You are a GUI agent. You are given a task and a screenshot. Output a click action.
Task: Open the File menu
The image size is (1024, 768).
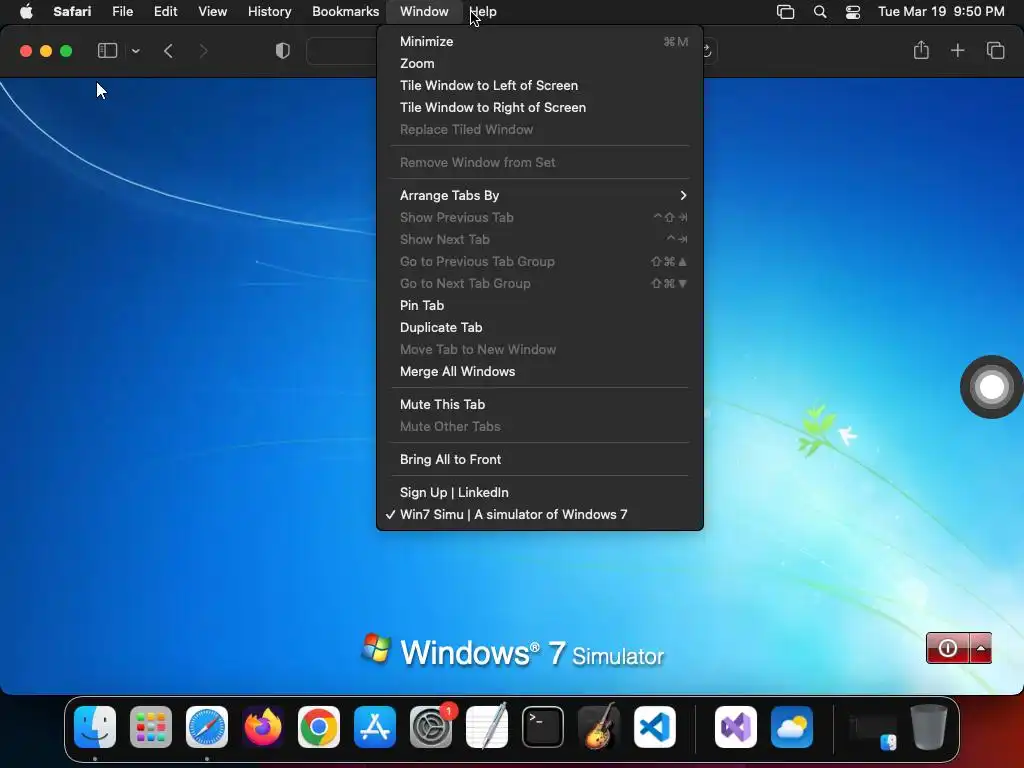pyautogui.click(x=122, y=12)
